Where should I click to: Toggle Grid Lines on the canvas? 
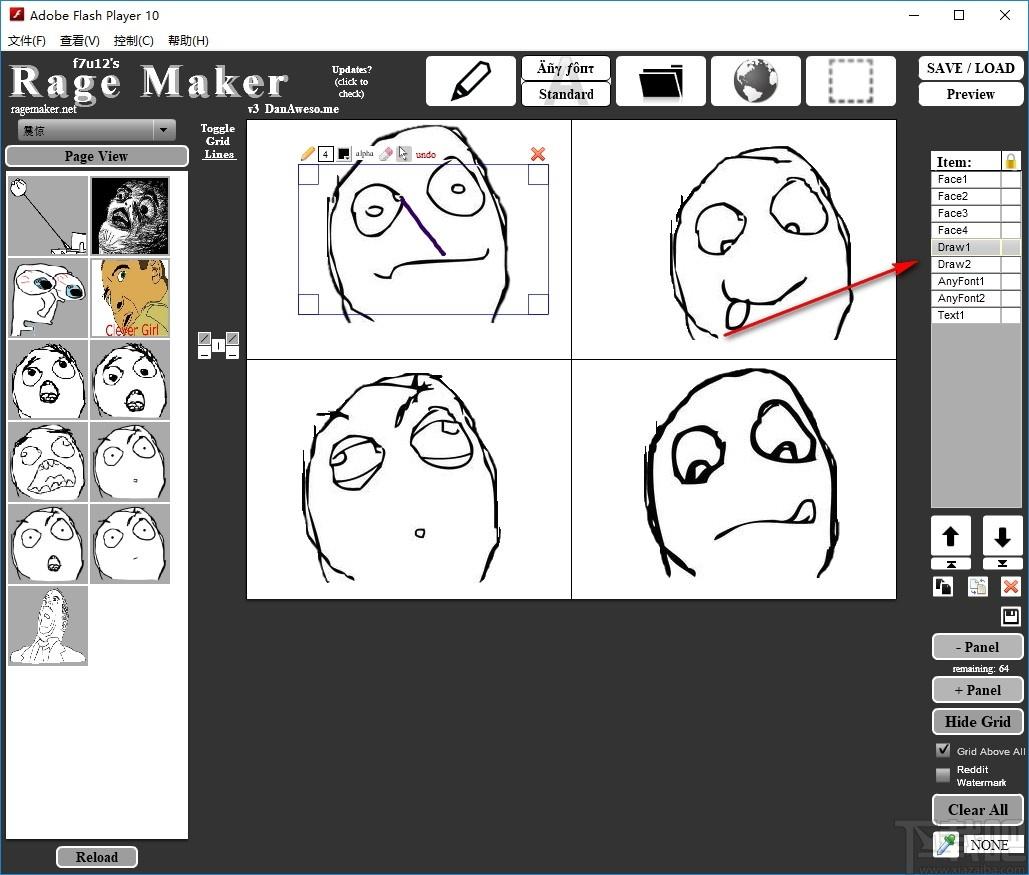pyautogui.click(x=218, y=141)
